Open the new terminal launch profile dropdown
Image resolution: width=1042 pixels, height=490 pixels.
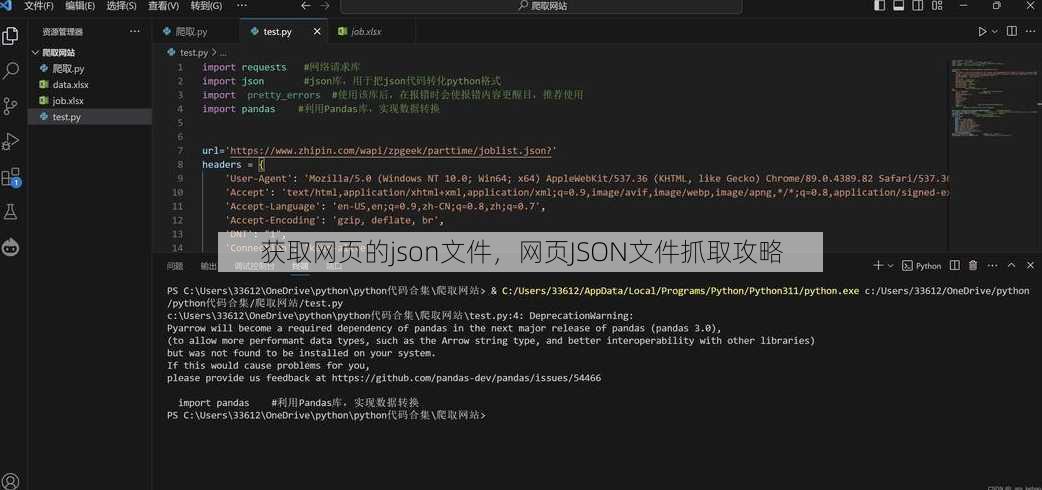(x=890, y=265)
